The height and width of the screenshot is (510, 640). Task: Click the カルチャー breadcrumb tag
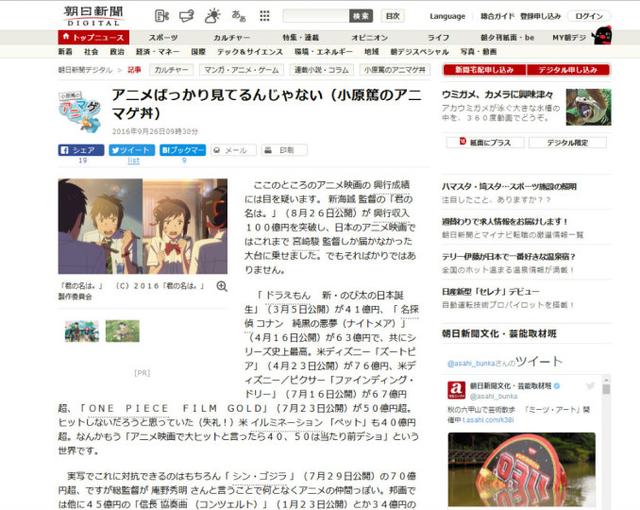tap(171, 70)
